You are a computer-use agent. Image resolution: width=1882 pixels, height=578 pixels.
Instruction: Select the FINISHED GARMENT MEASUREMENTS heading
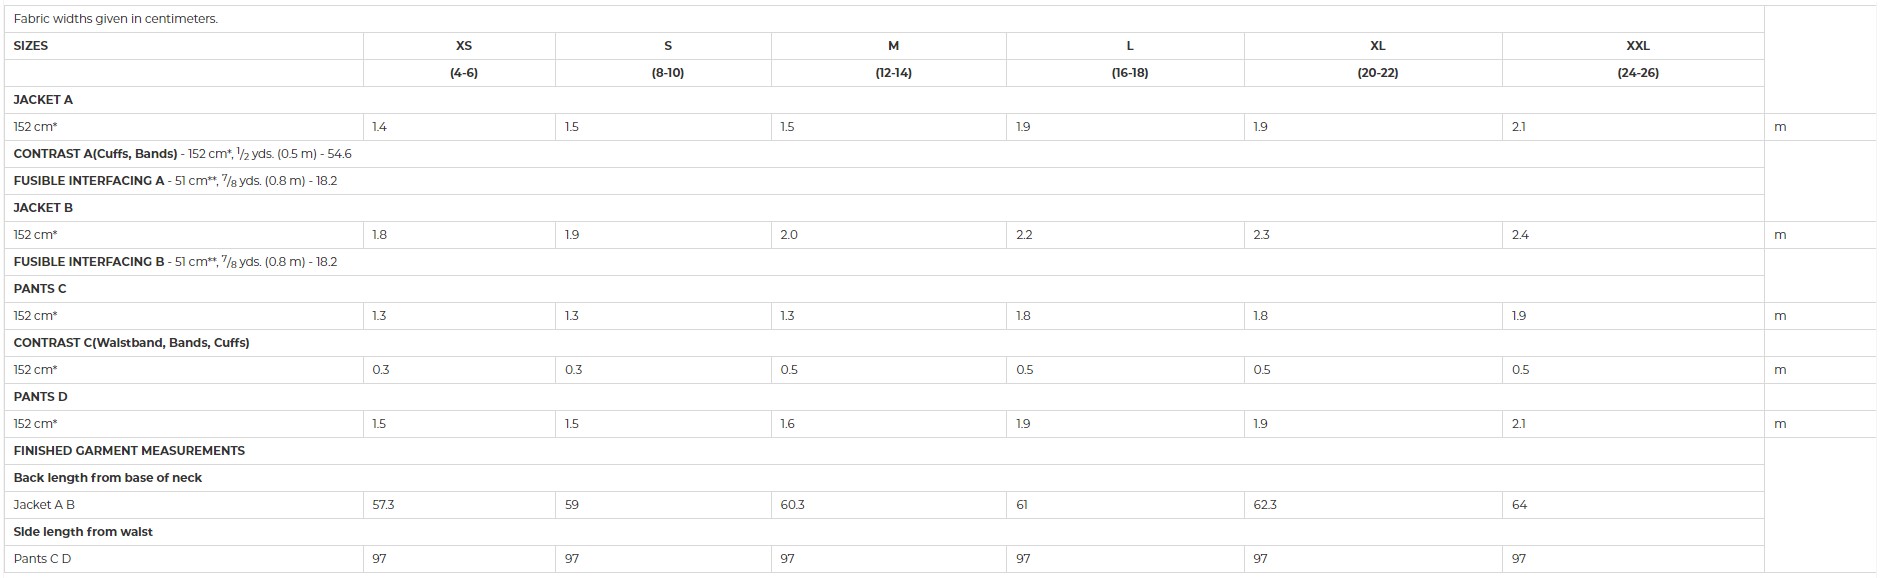point(129,451)
